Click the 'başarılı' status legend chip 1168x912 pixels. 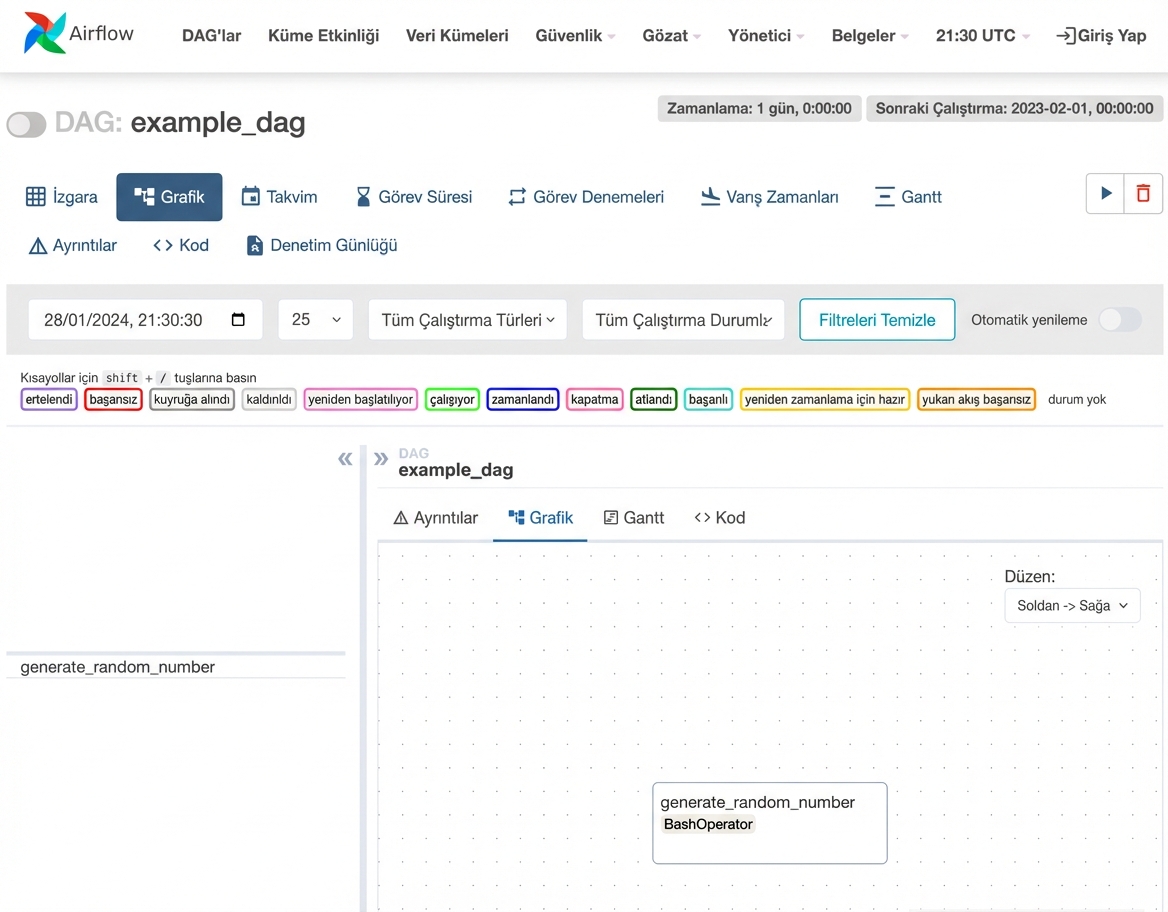(708, 400)
